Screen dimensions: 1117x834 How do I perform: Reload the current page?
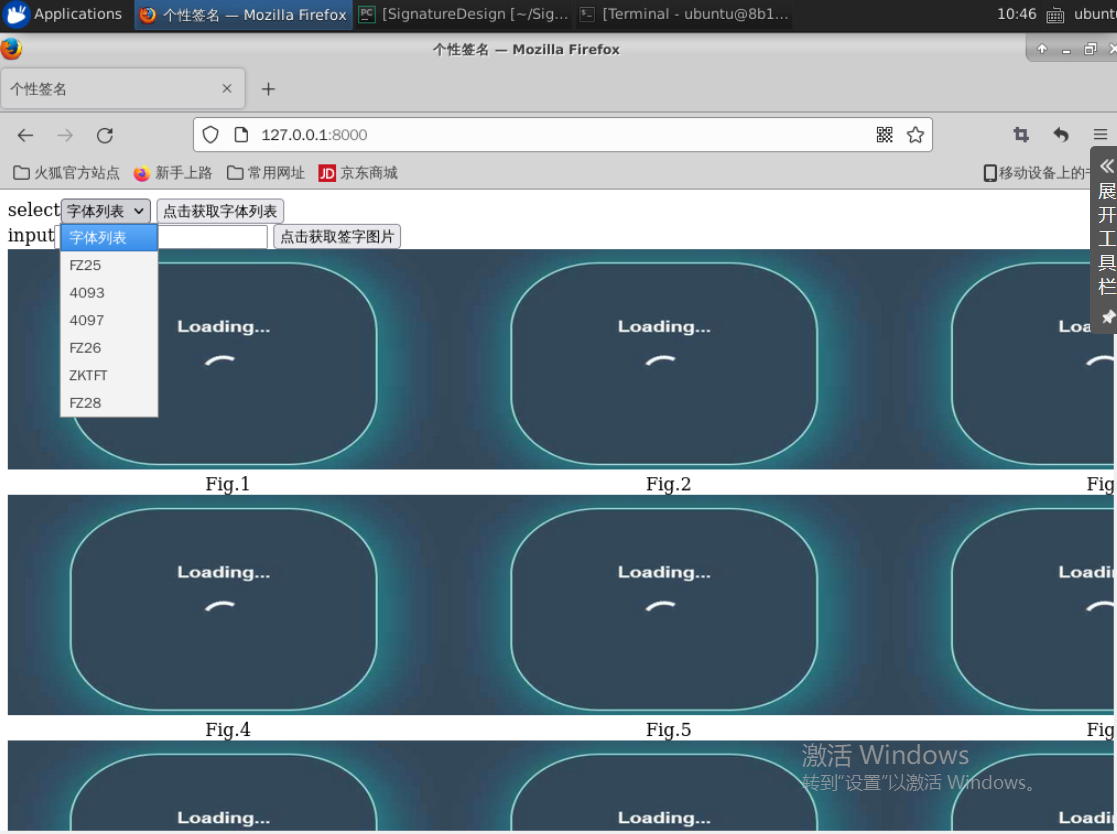tap(105, 135)
